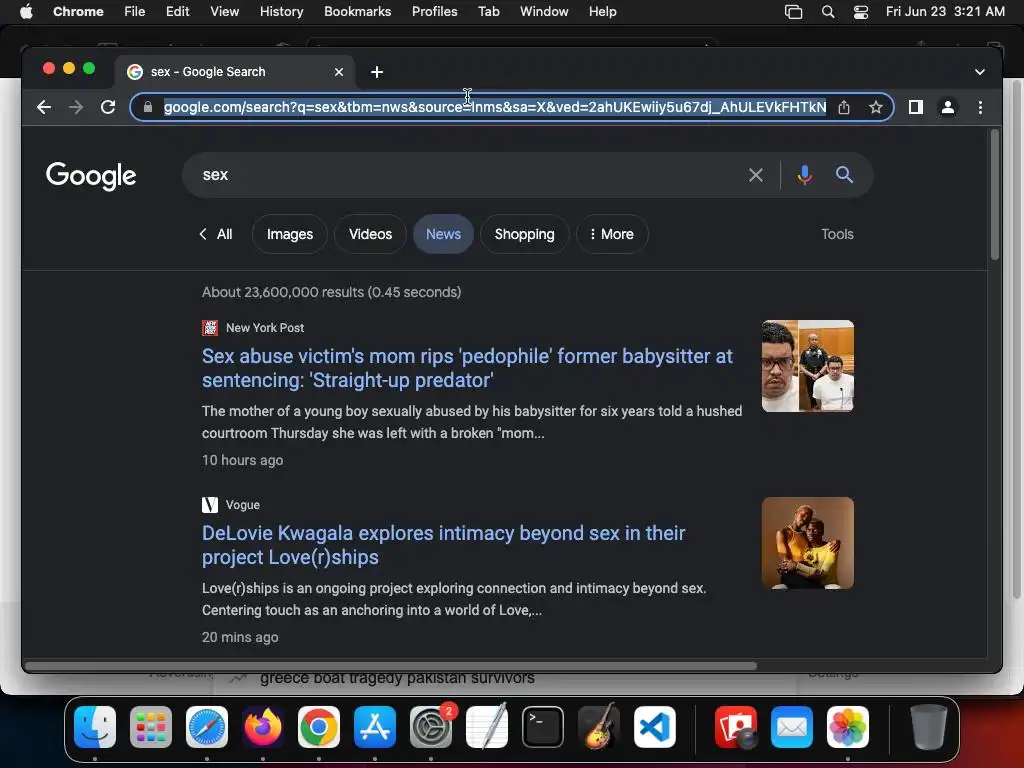Start voice search with the microphone icon

click(805, 175)
